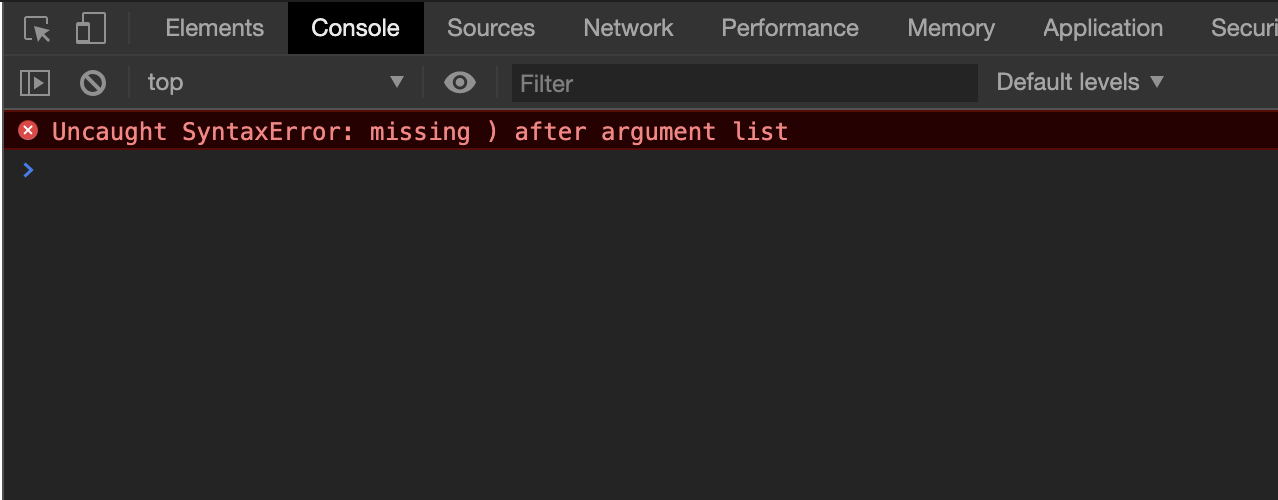Click the red error icon beside SyntaxError
Image resolution: width=1278 pixels, height=500 pixels.
[x=28, y=131]
